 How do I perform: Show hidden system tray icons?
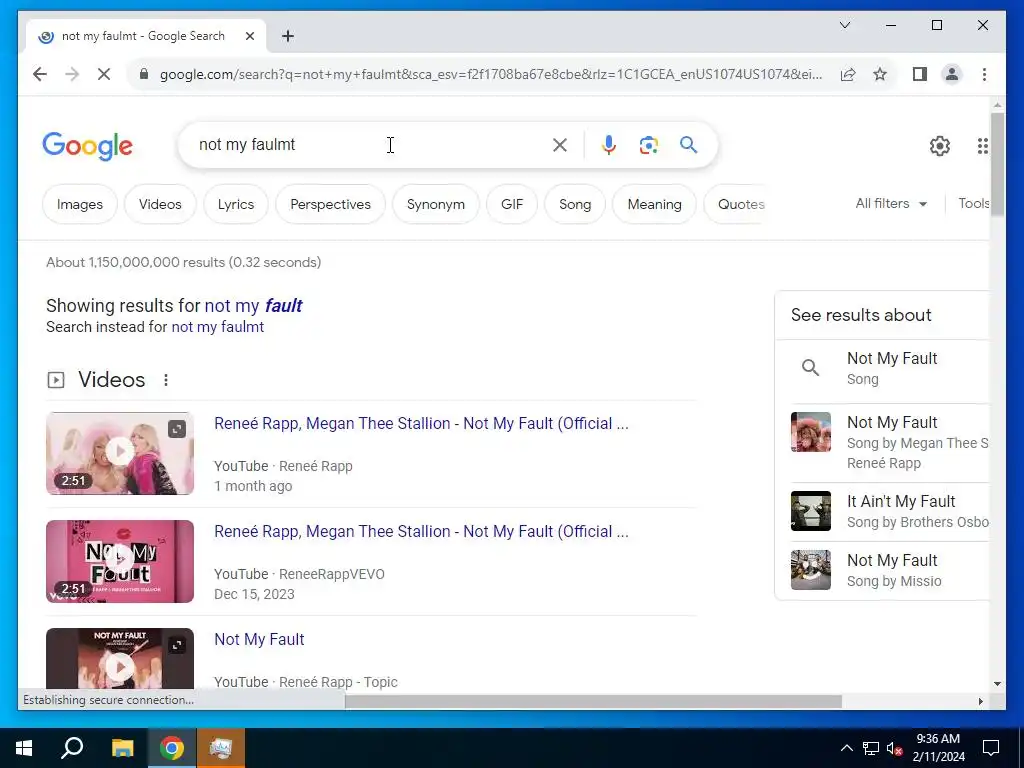point(846,748)
